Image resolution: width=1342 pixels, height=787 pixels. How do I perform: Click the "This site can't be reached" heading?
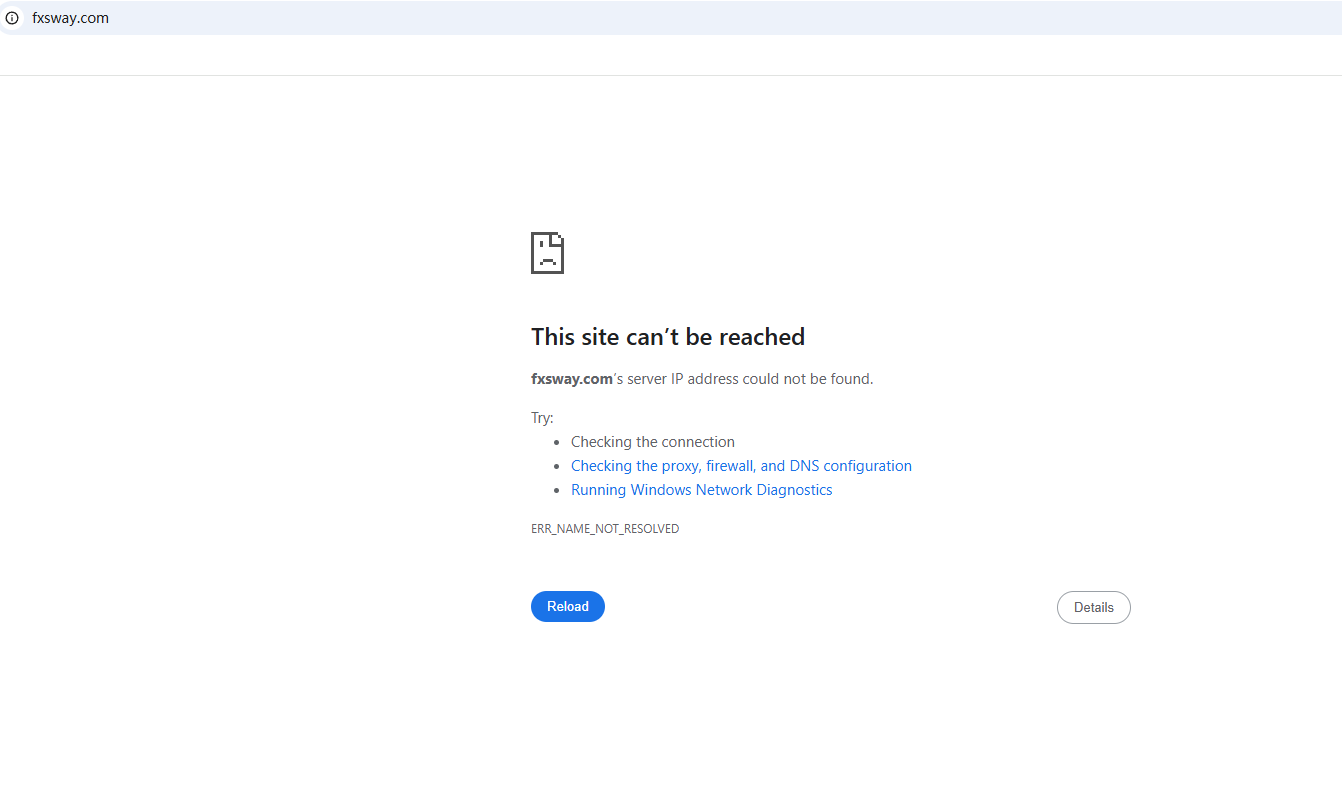click(x=667, y=337)
